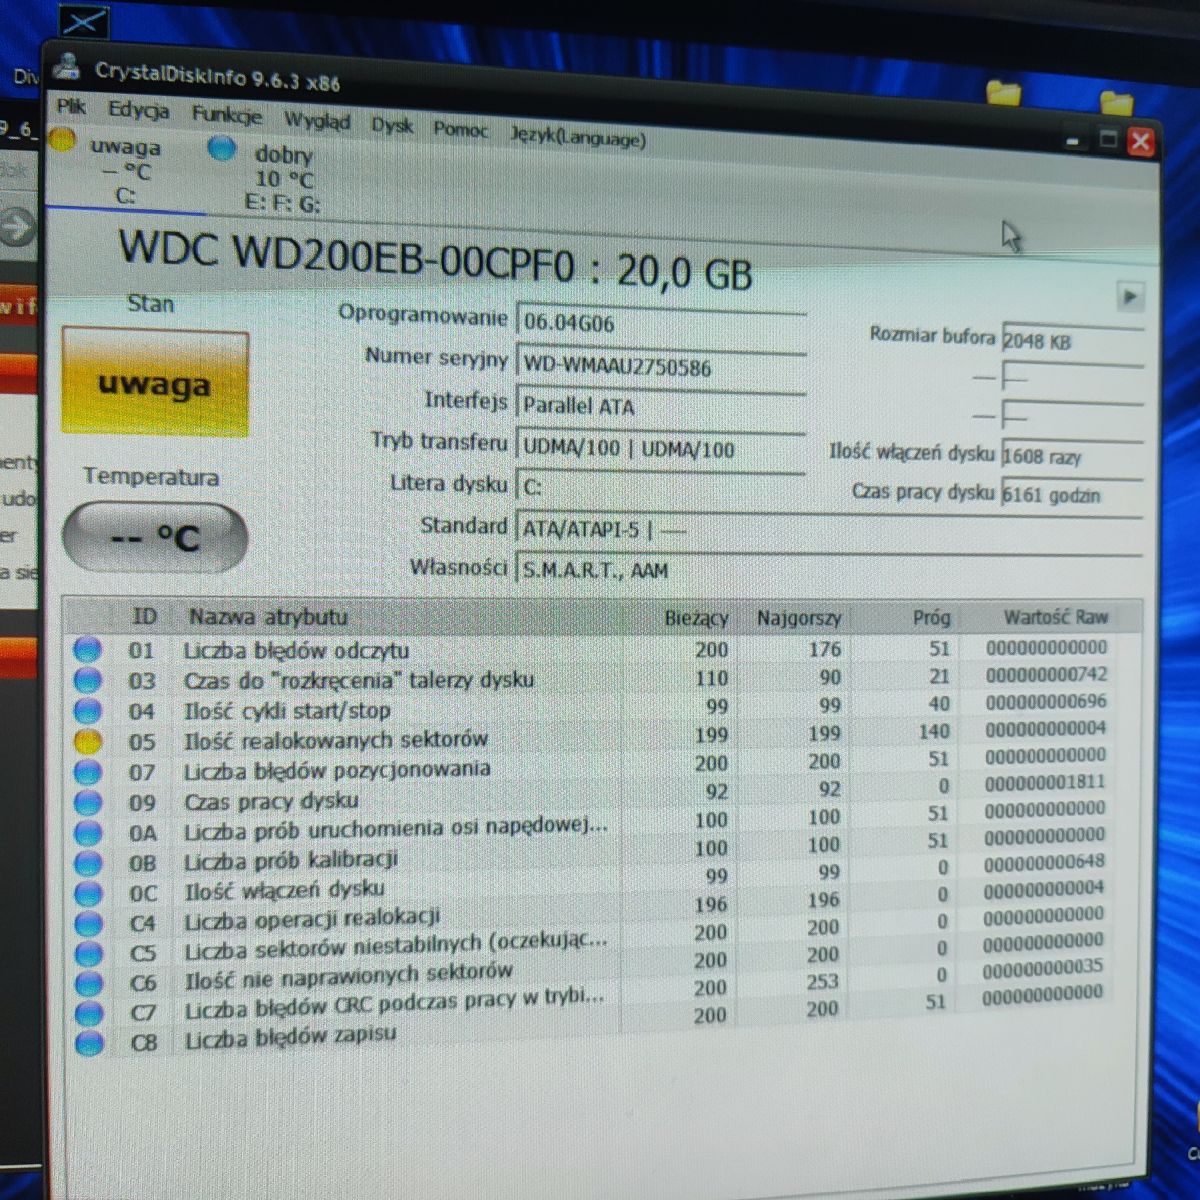Open the Edycja menu
Image resolution: width=1200 pixels, height=1200 pixels.
138,110
